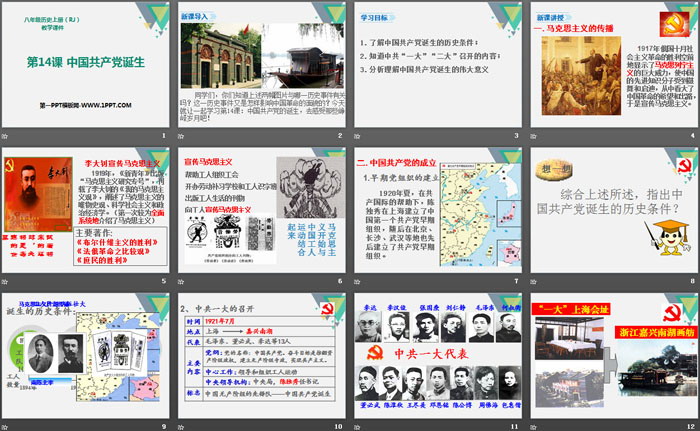Click slide number 4 label
700x431 pixels.
pyautogui.click(x=693, y=135)
